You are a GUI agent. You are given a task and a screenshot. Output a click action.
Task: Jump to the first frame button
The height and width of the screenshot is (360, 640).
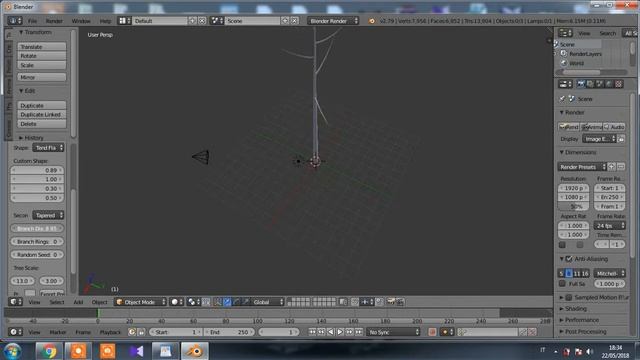[x=312, y=332]
